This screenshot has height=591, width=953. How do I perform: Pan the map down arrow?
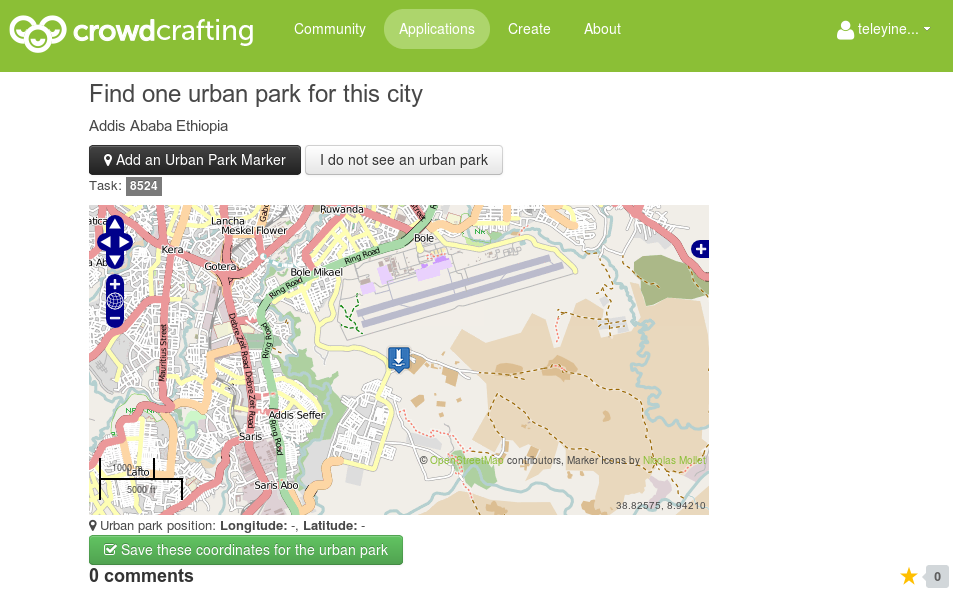pyautogui.click(x=115, y=260)
